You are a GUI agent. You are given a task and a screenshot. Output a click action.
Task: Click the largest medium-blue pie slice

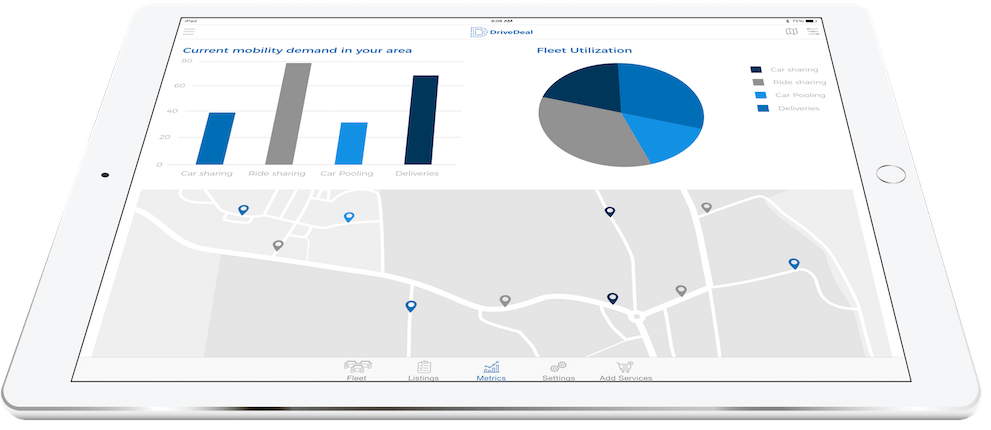coord(660,92)
